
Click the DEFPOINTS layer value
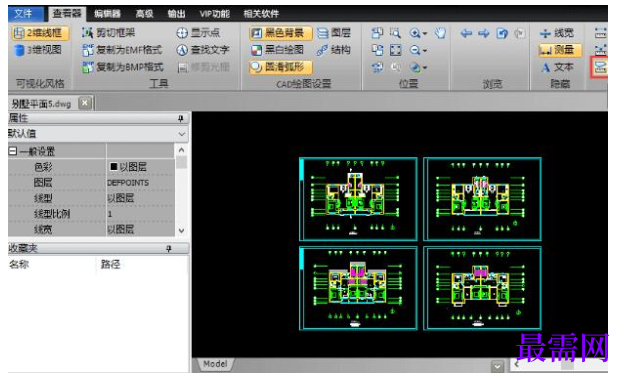[128, 183]
